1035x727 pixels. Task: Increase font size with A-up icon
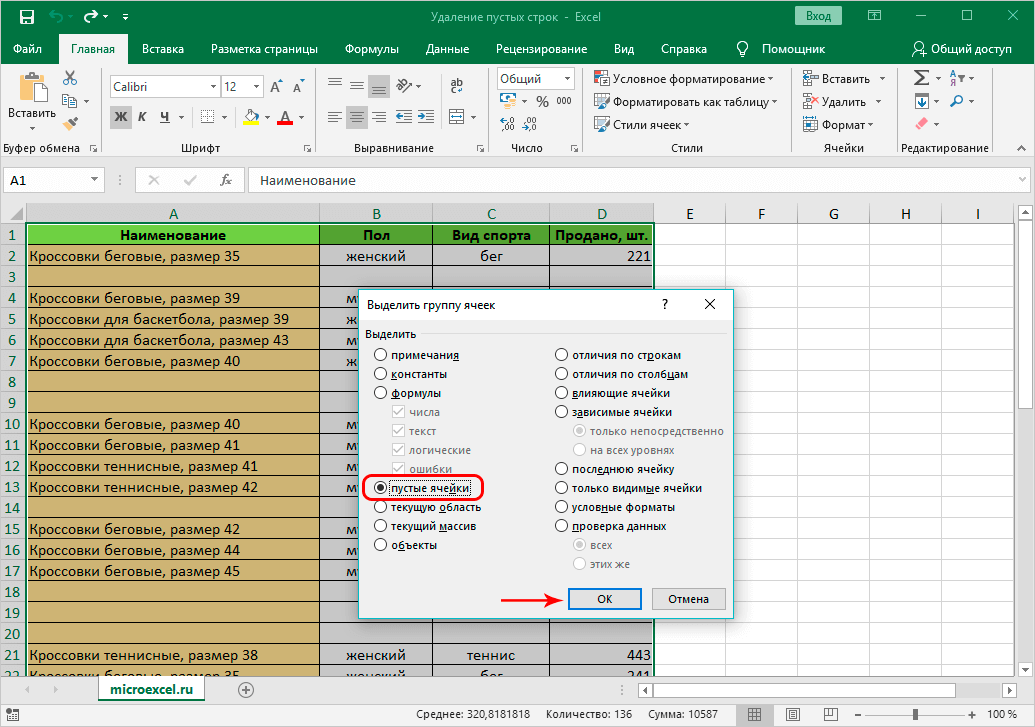(277, 87)
